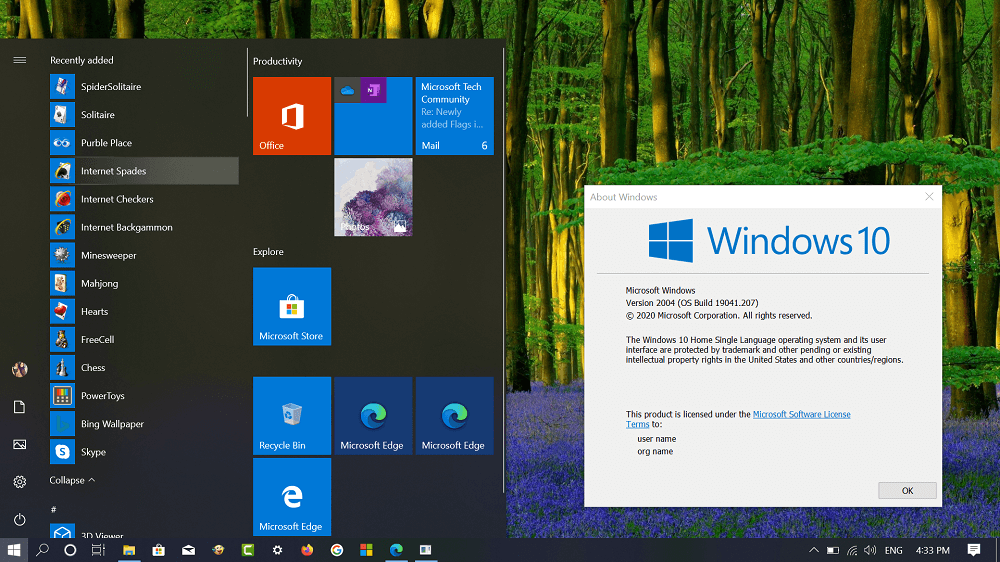Open Task View on the taskbar
This screenshot has width=1000, height=562.
[x=98, y=549]
